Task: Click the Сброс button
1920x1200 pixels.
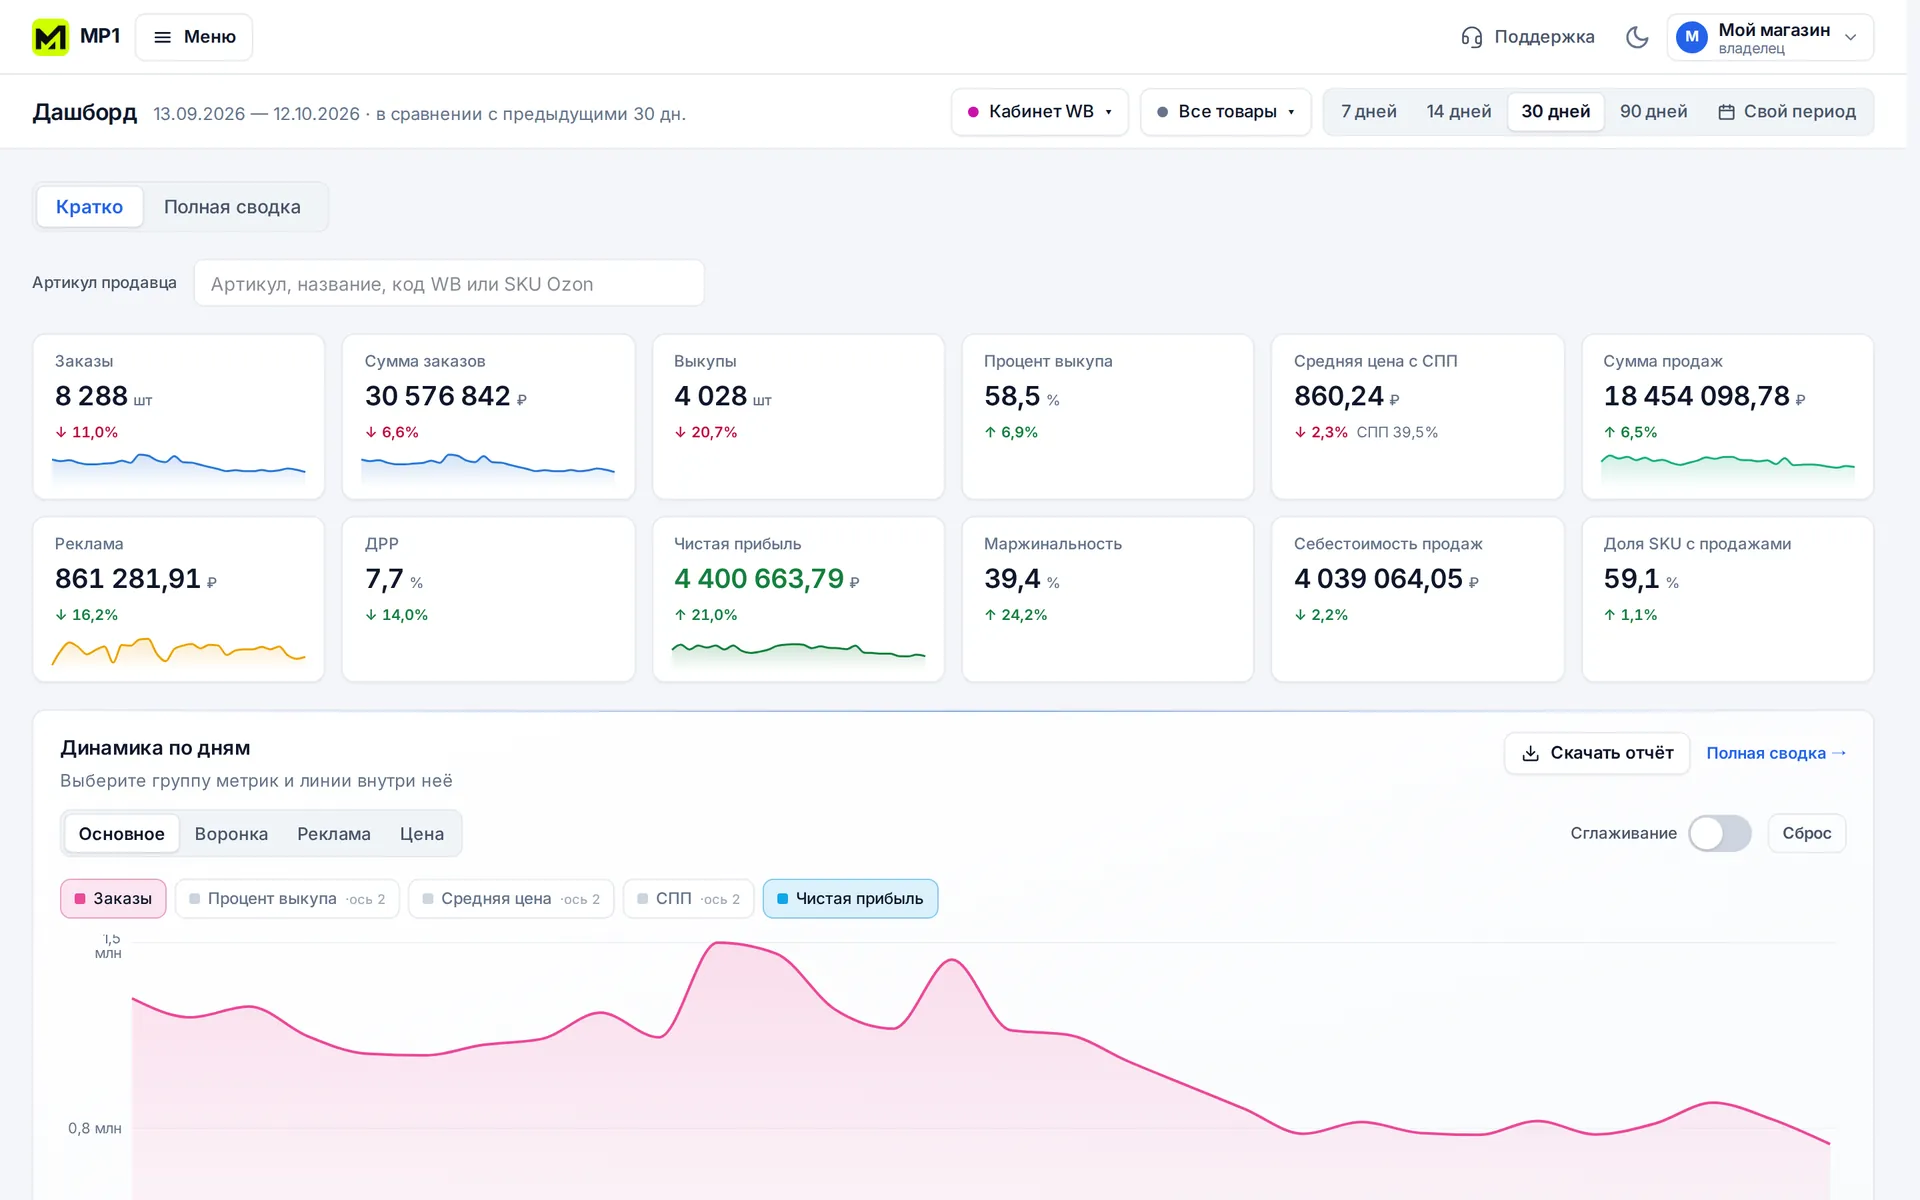Action: (x=1806, y=833)
